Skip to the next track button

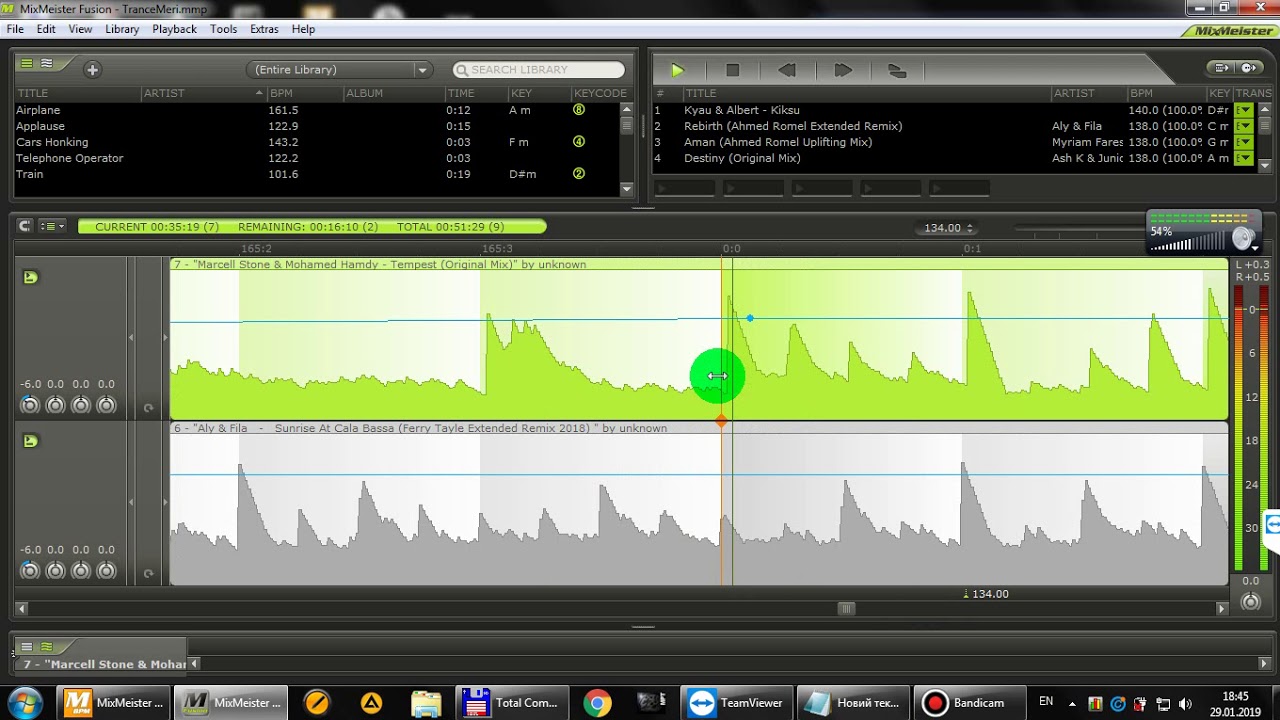coord(843,70)
